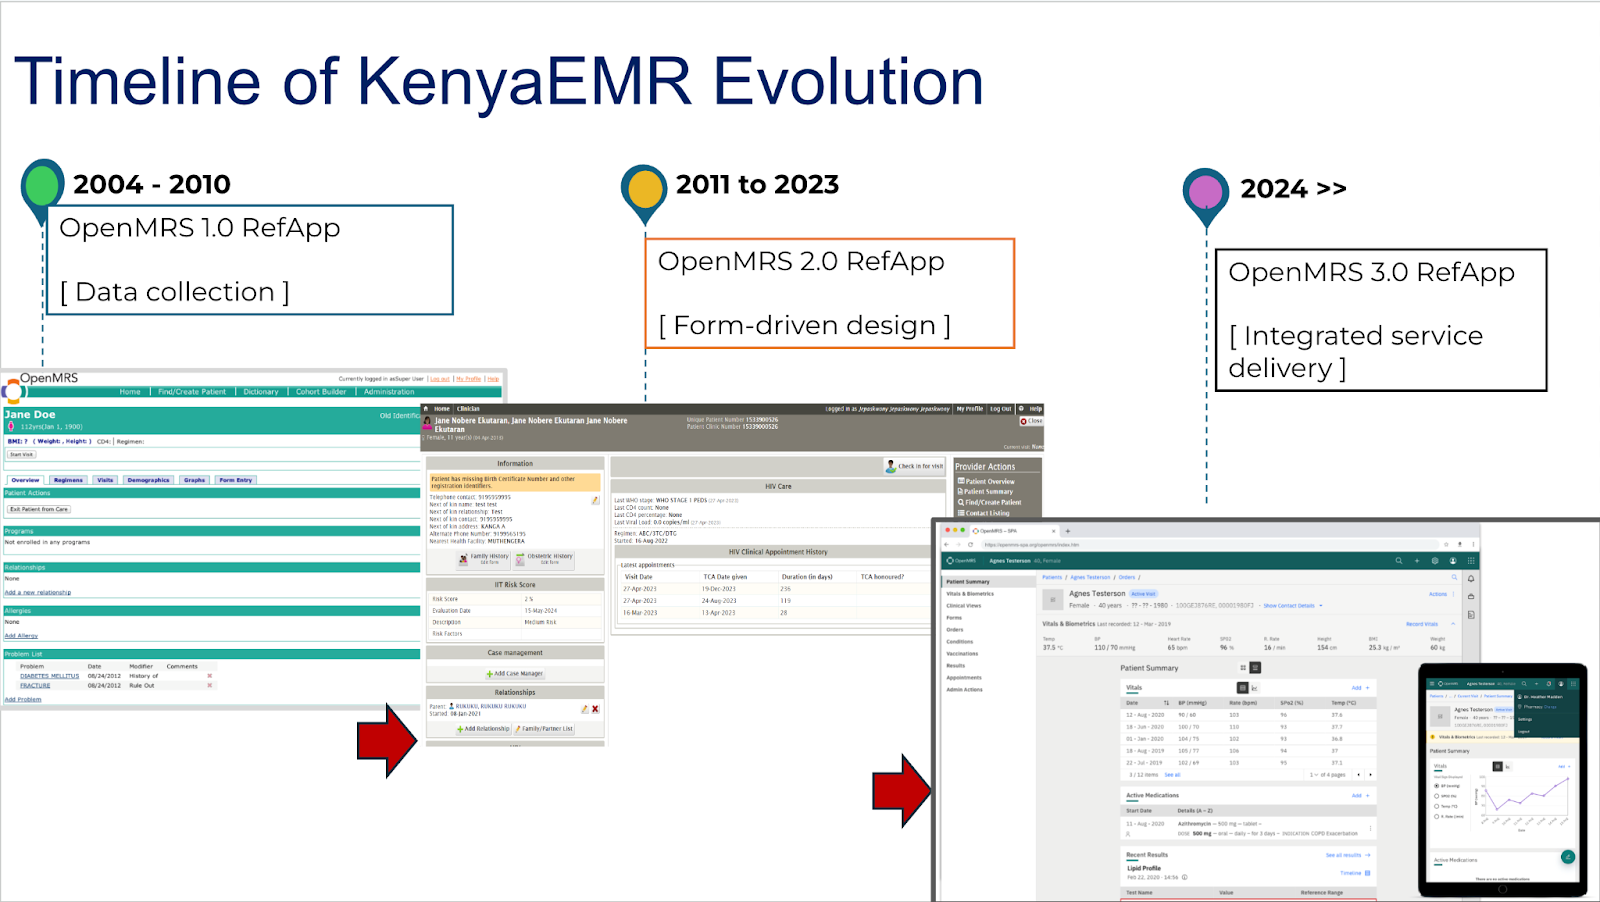Click the pencil edit icon in Information panel
The height and width of the screenshot is (902, 1600).
[x=595, y=501]
